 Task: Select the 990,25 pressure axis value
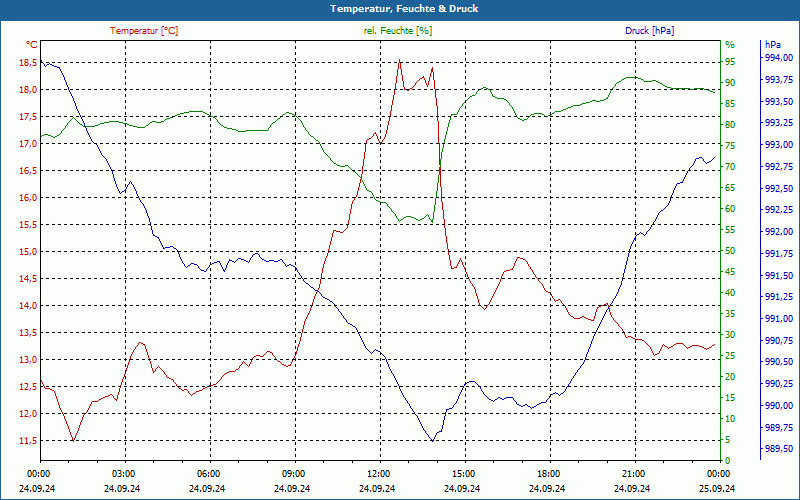pos(779,384)
